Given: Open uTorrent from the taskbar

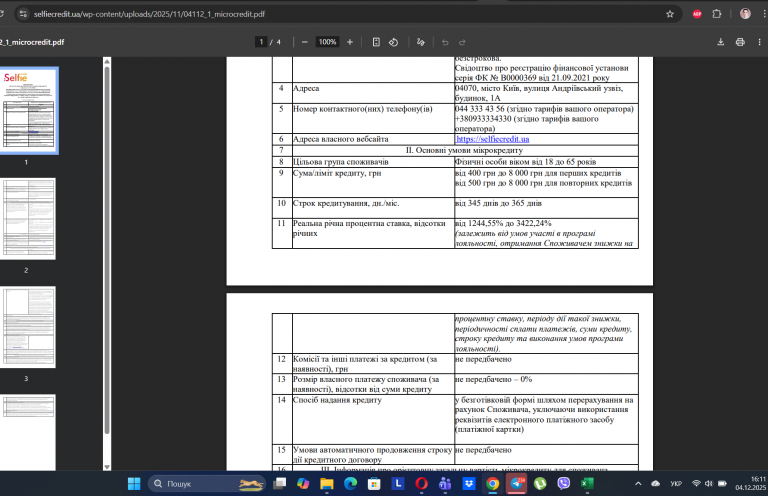Looking at the screenshot, I should click(x=540, y=484).
